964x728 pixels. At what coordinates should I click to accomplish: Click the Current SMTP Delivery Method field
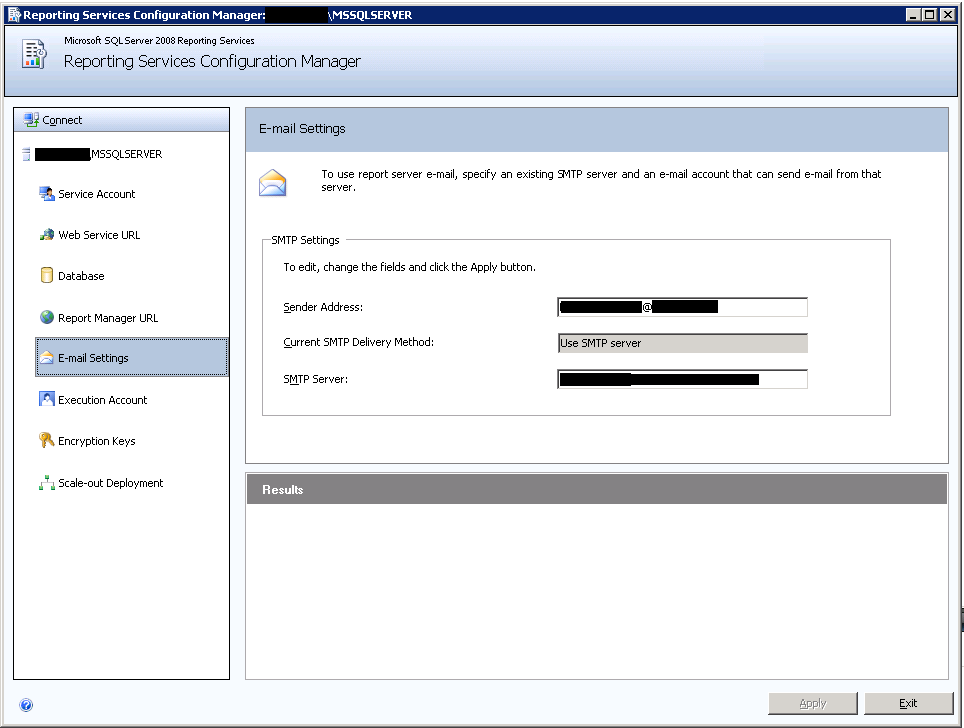(682, 343)
